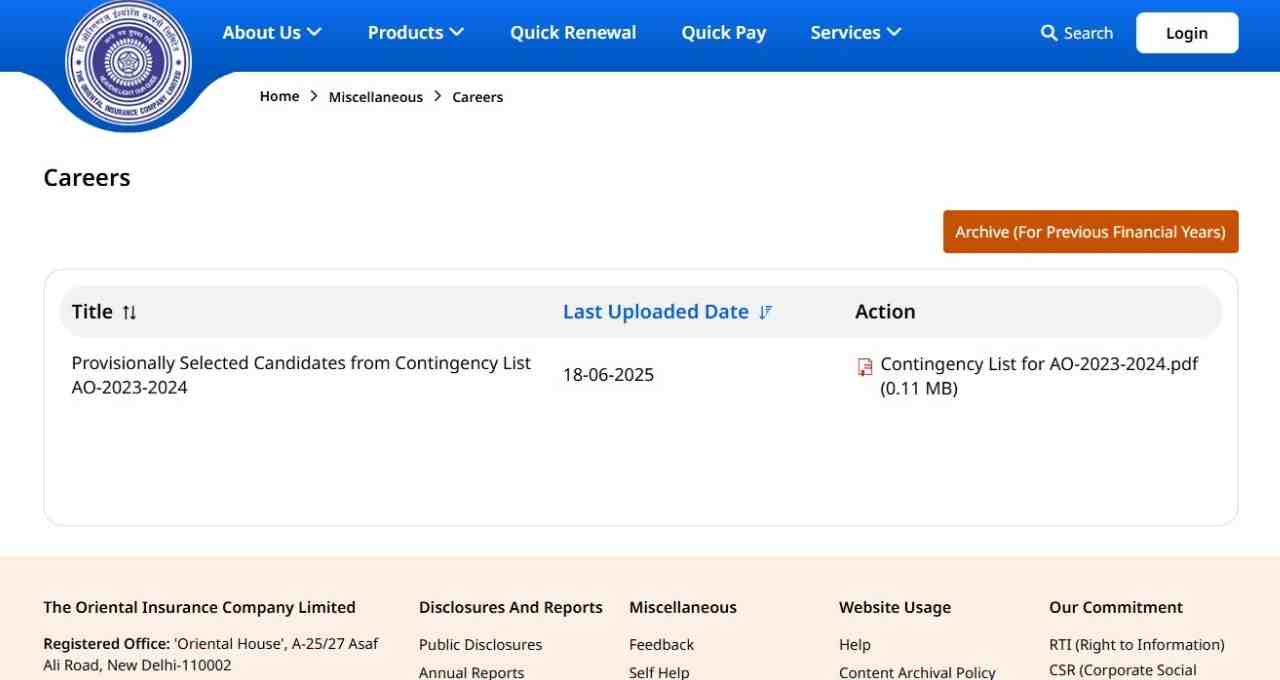Click the Last Uploaded Date column header
This screenshot has width=1280, height=680.
[x=656, y=312]
